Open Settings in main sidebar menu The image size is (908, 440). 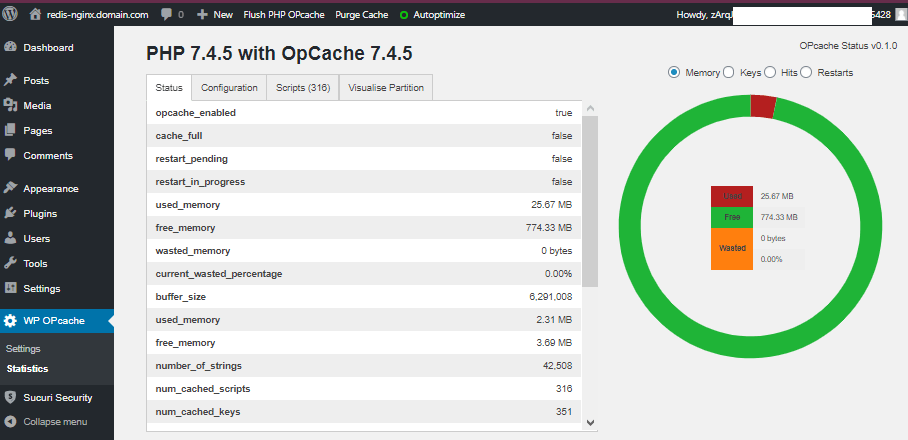pos(42,288)
